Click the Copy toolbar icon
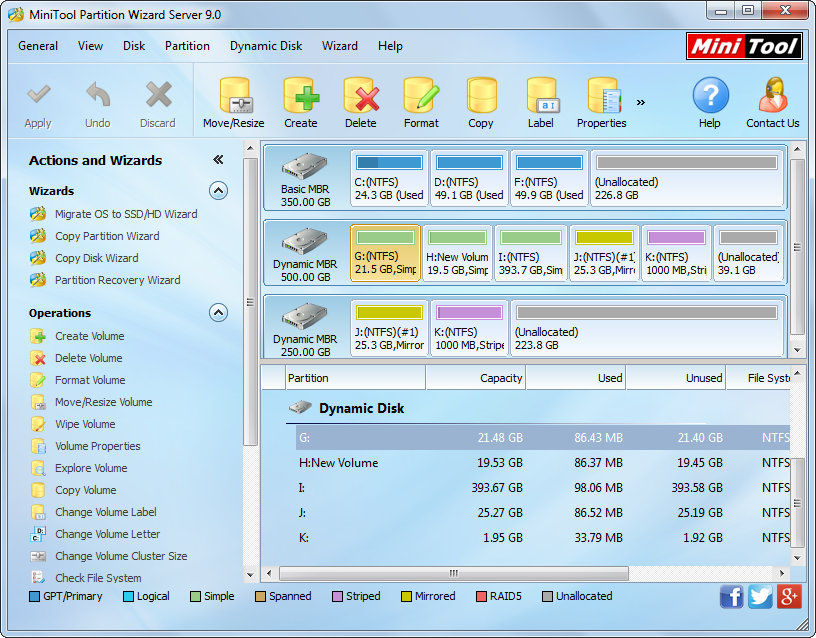 point(481,96)
